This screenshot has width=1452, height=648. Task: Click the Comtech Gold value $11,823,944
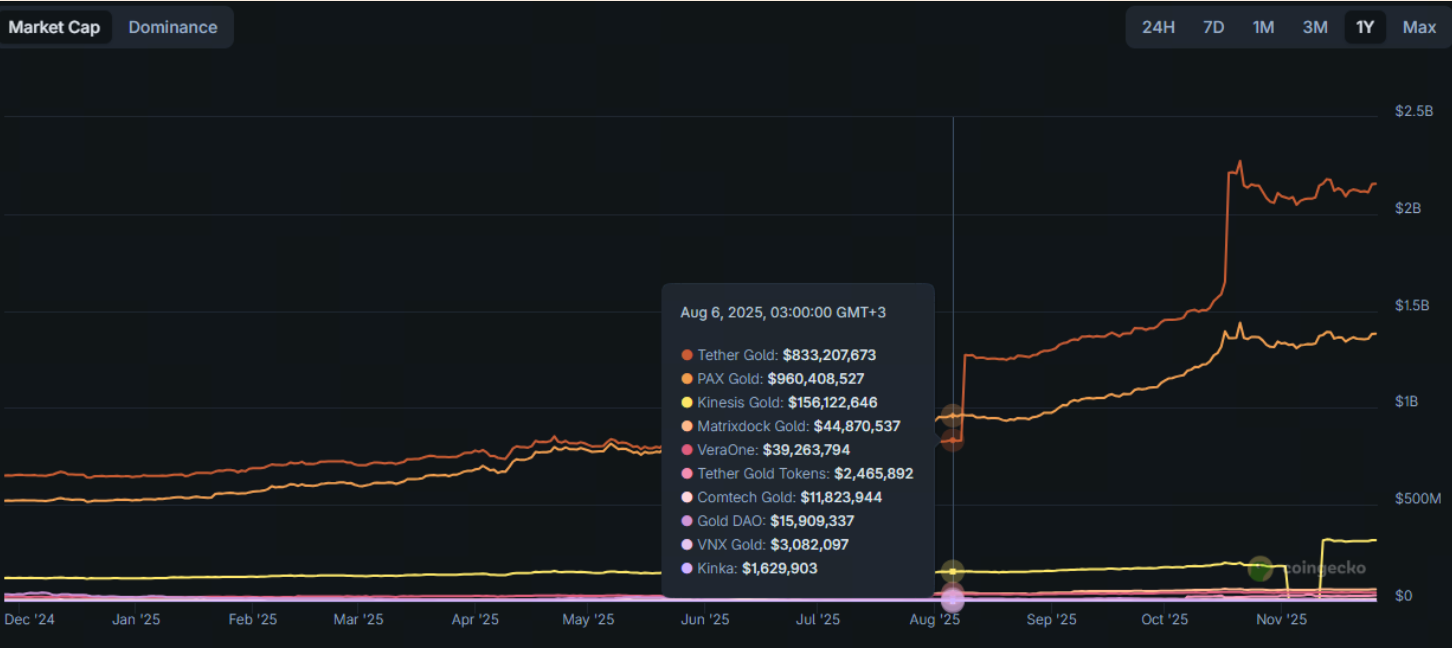point(841,497)
